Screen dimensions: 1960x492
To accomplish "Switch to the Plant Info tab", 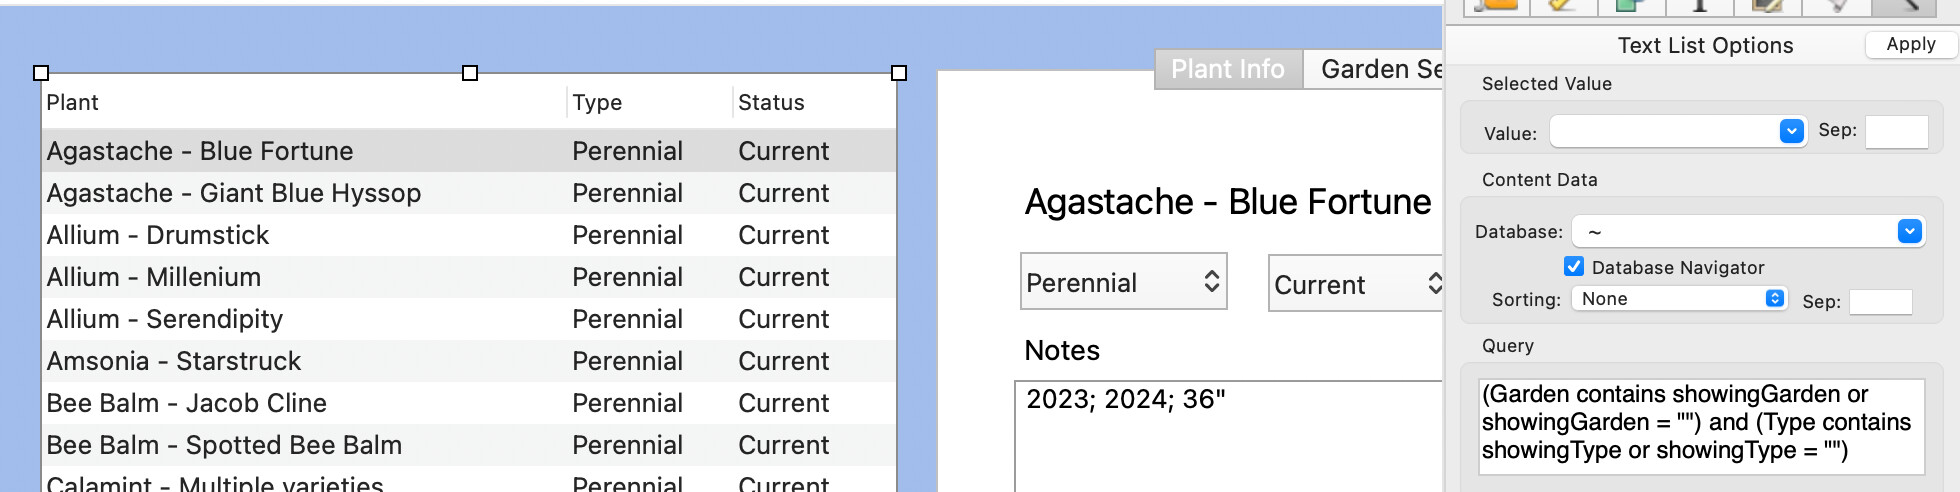I will click(1228, 69).
